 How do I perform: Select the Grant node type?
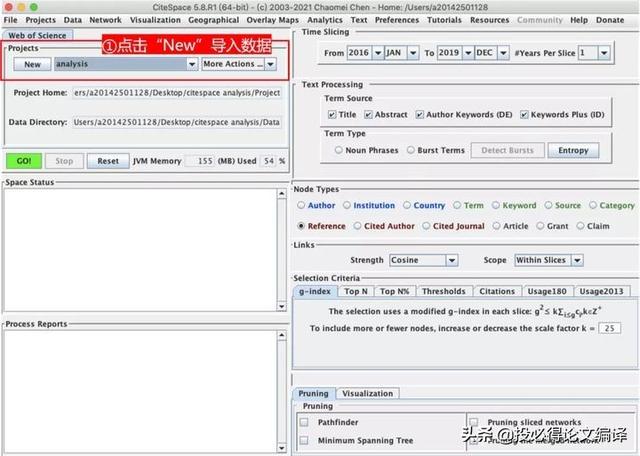point(540,226)
